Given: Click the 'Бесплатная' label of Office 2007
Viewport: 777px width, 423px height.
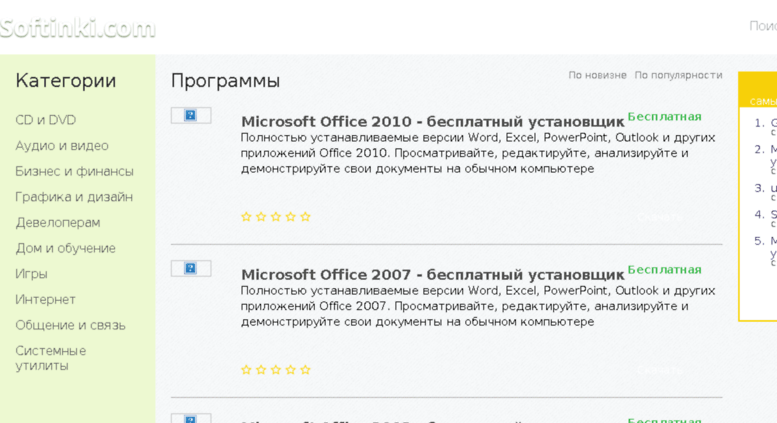Looking at the screenshot, I should (665, 270).
